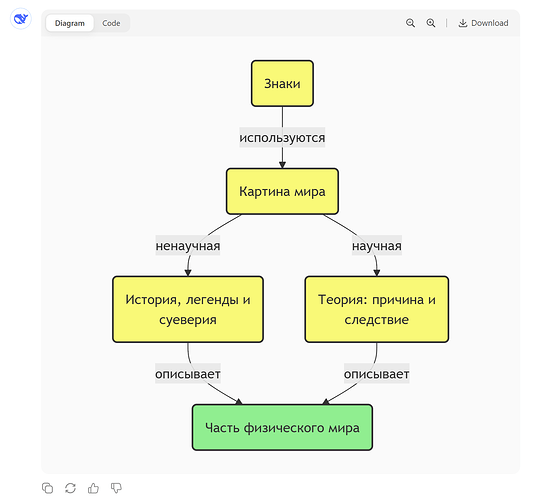The height and width of the screenshot is (500, 534).
Task: Click the ненаучная edge label
Action: pos(188,246)
